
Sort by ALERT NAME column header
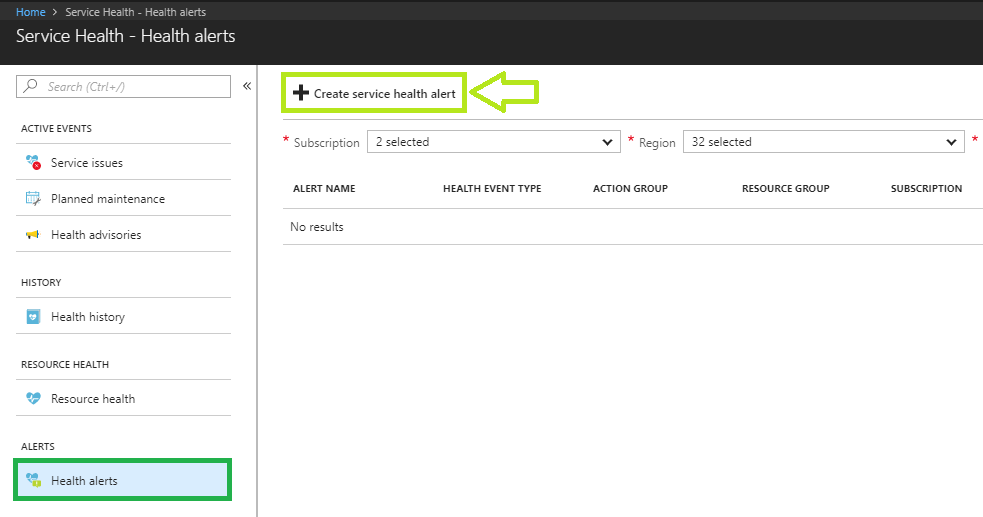324,188
